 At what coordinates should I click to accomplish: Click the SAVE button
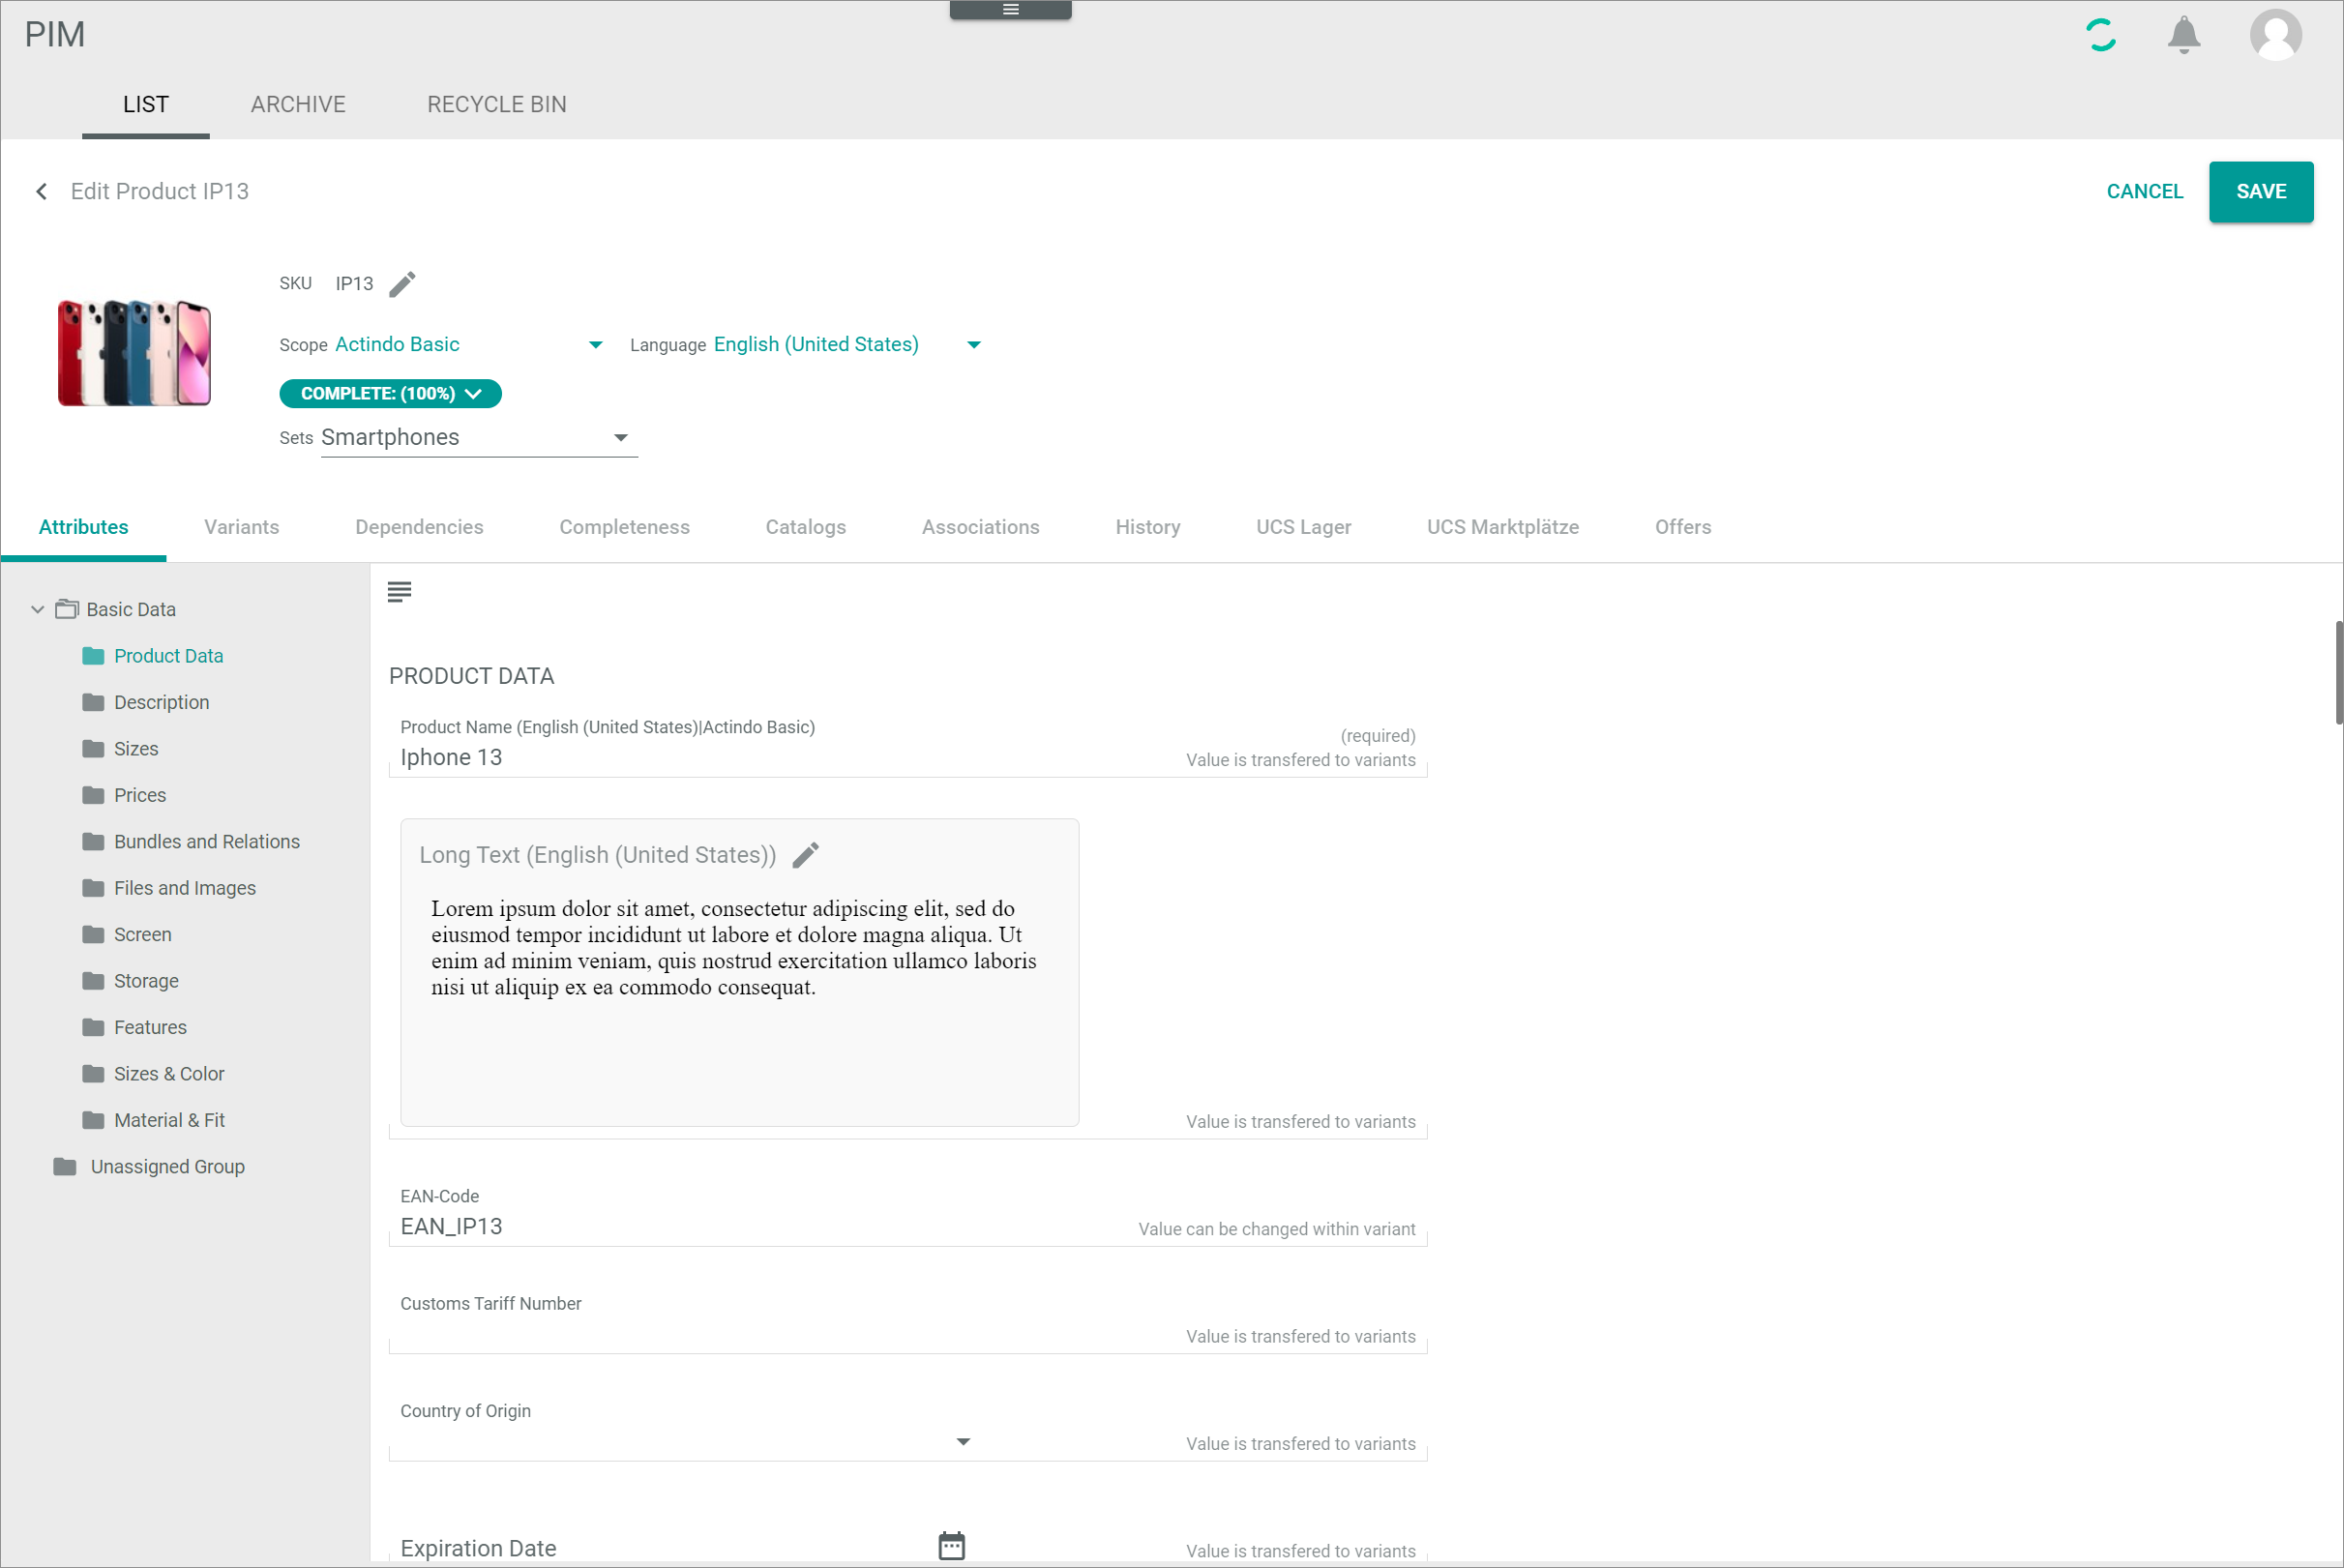pos(2261,191)
